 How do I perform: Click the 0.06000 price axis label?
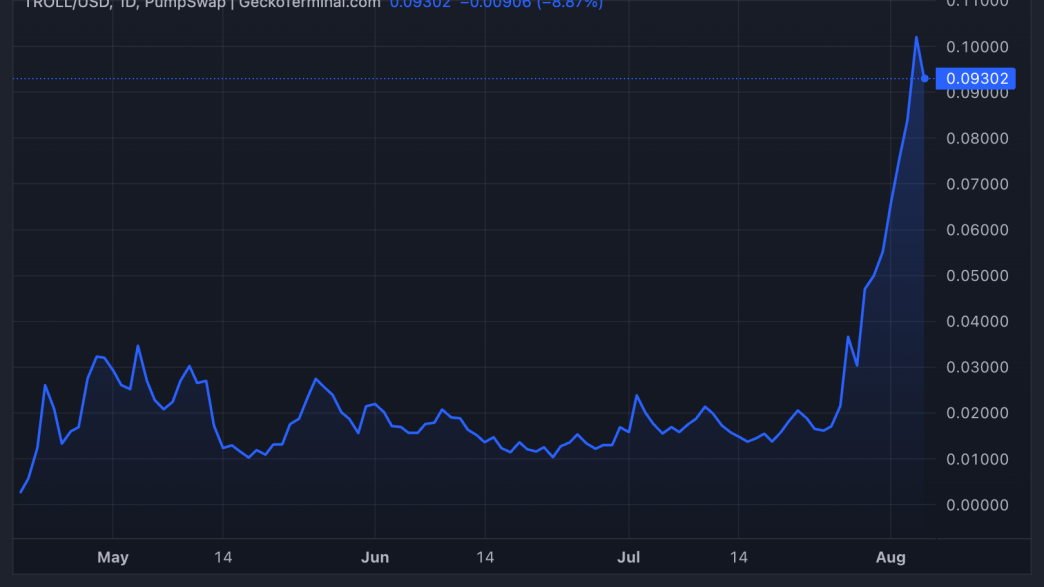tap(975, 230)
